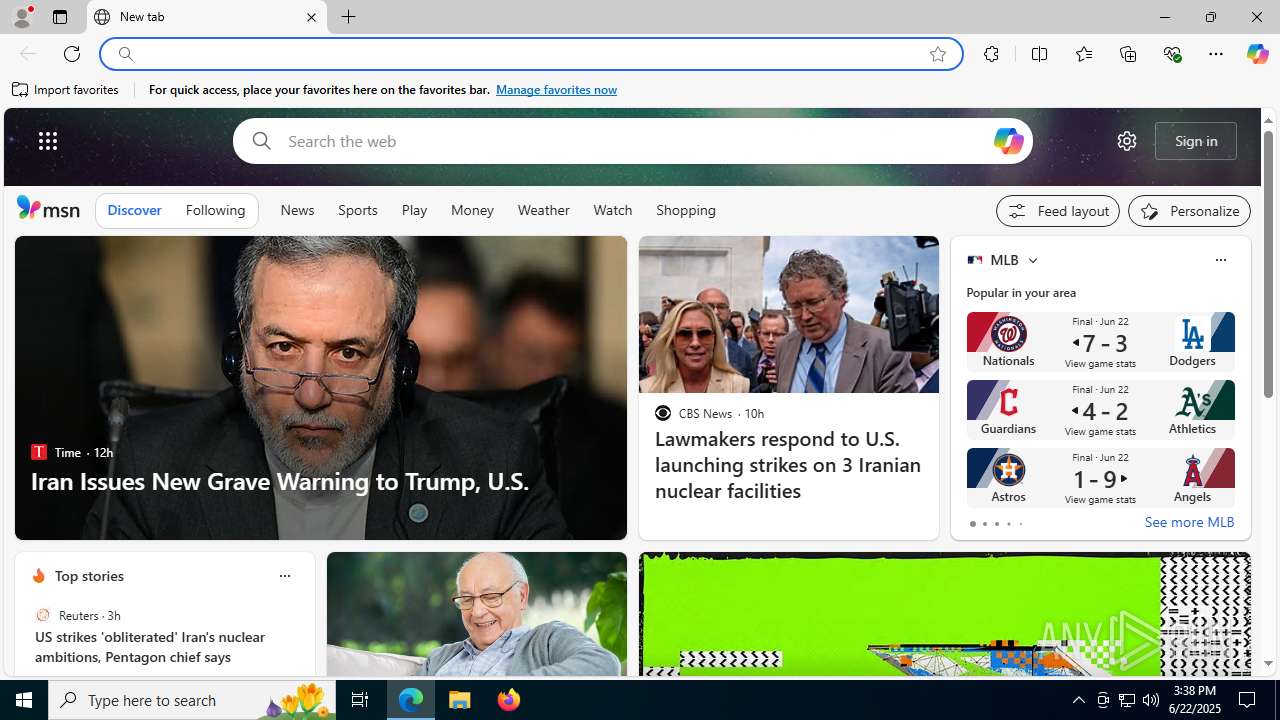This screenshot has height=720, width=1280.
Task: Open the Money section
Action: pos(472,211)
